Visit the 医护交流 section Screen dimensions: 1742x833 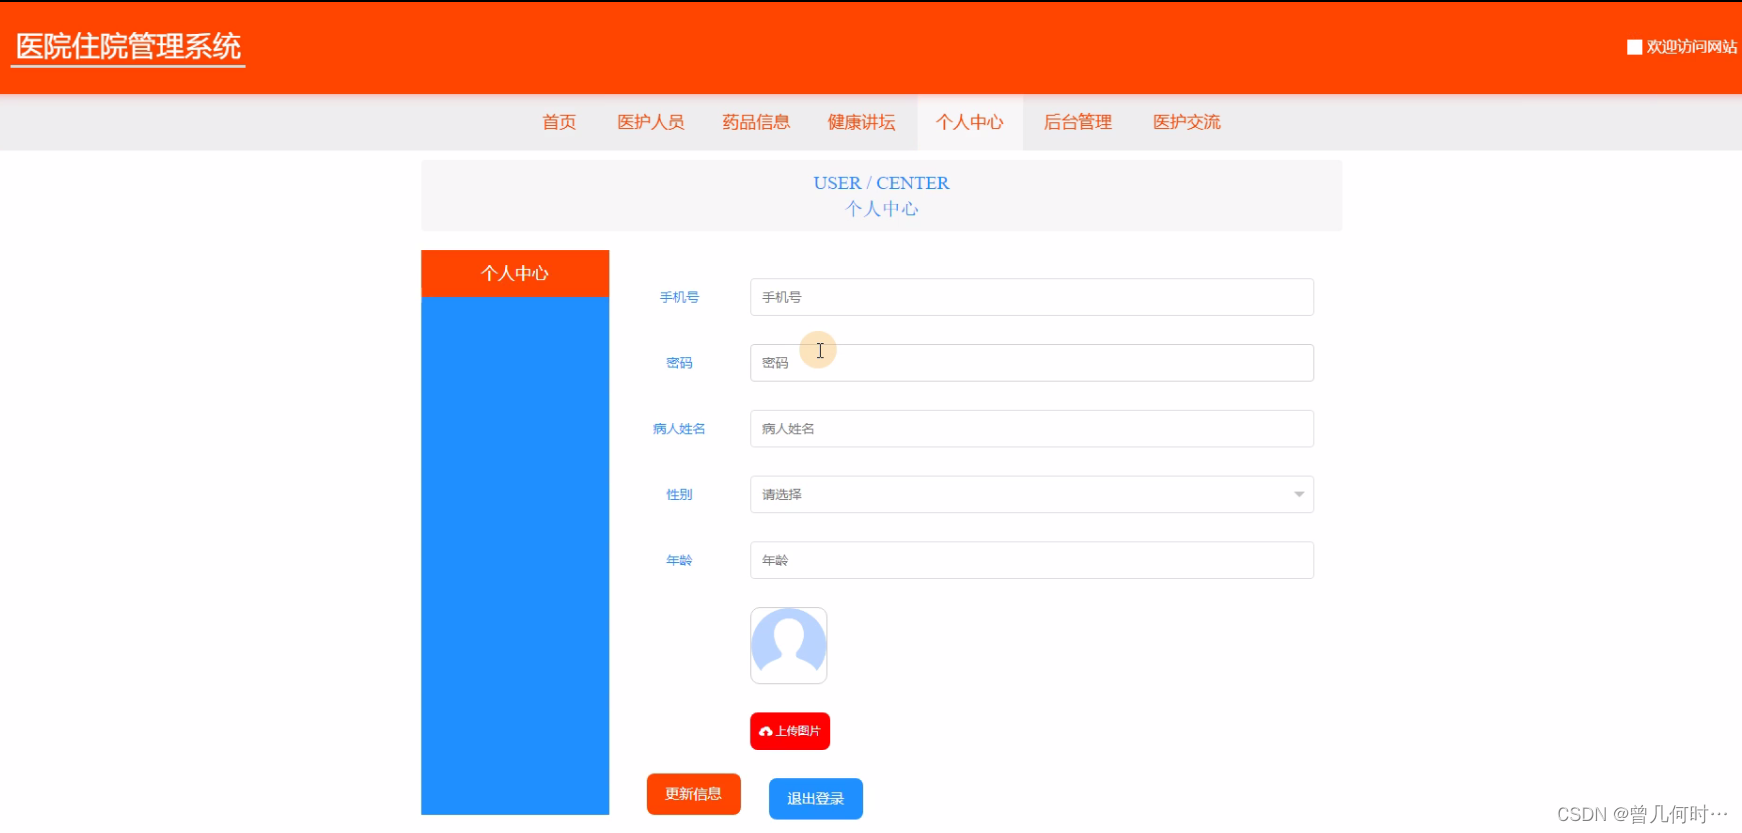[1187, 122]
